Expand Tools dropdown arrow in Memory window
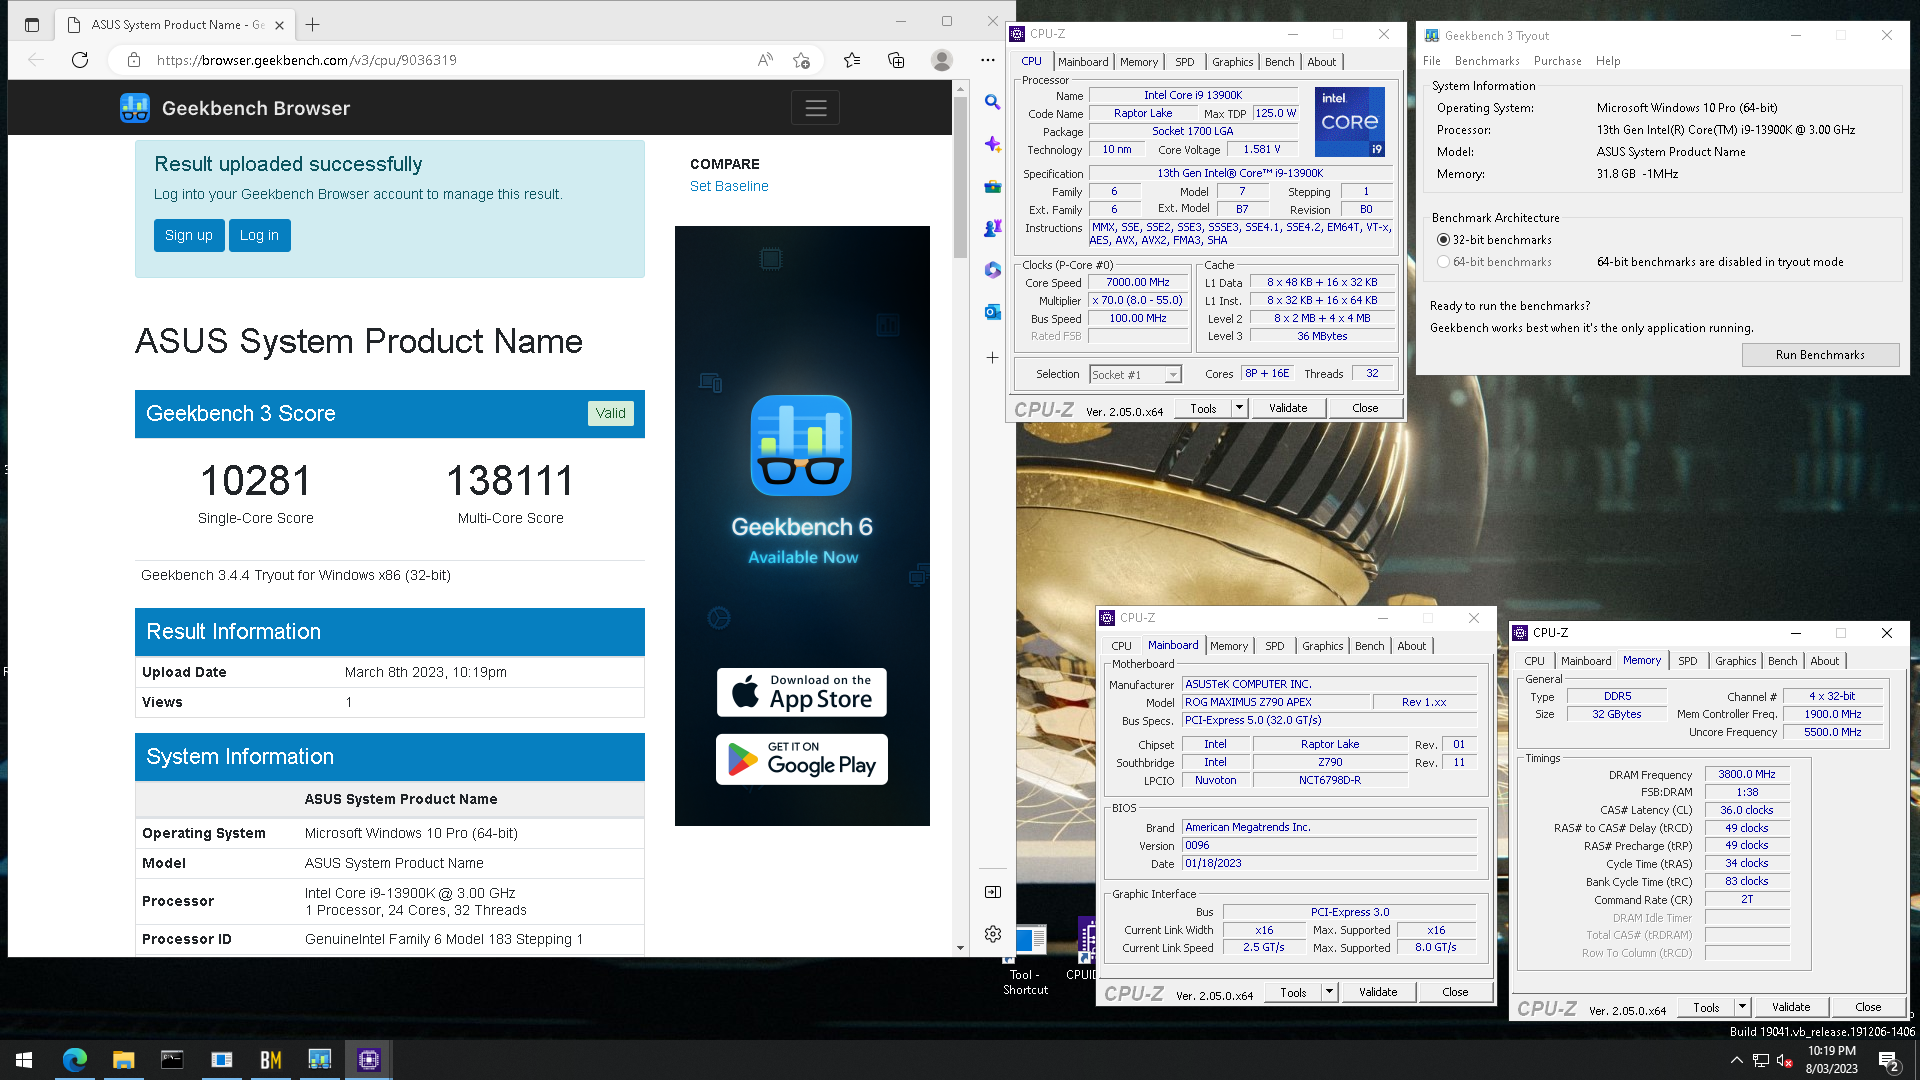The height and width of the screenshot is (1080, 1920). (x=1742, y=1007)
